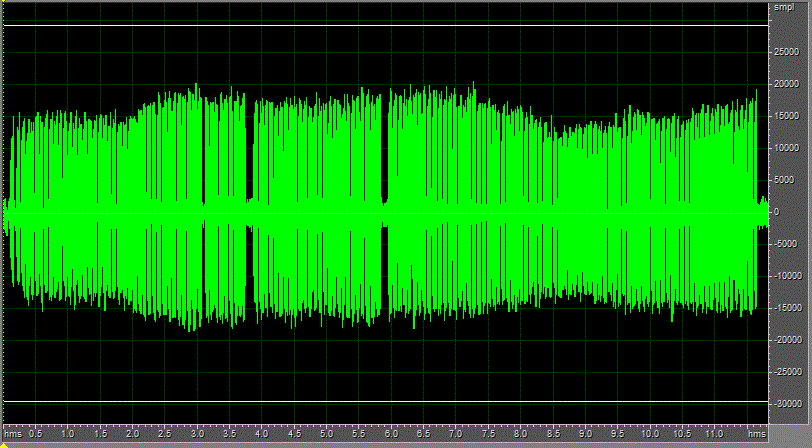The height and width of the screenshot is (448, 812).
Task: Click the hms label after the 11.0 mark
Action: (757, 433)
